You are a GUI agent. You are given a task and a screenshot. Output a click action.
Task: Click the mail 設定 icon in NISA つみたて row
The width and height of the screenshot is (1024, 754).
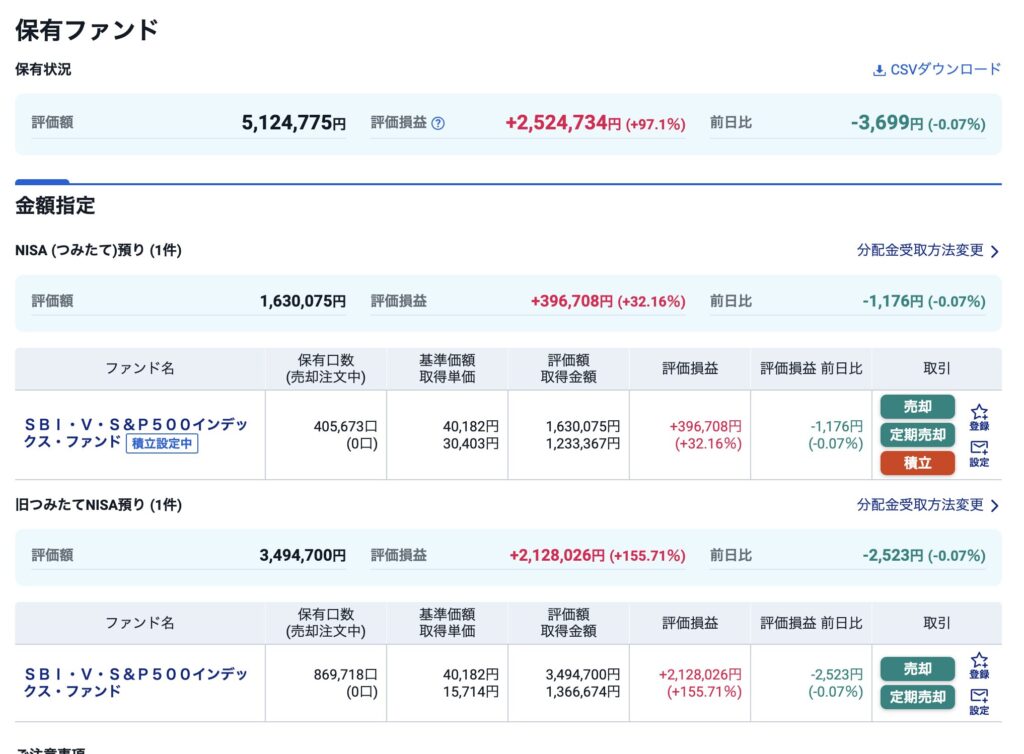(x=979, y=453)
